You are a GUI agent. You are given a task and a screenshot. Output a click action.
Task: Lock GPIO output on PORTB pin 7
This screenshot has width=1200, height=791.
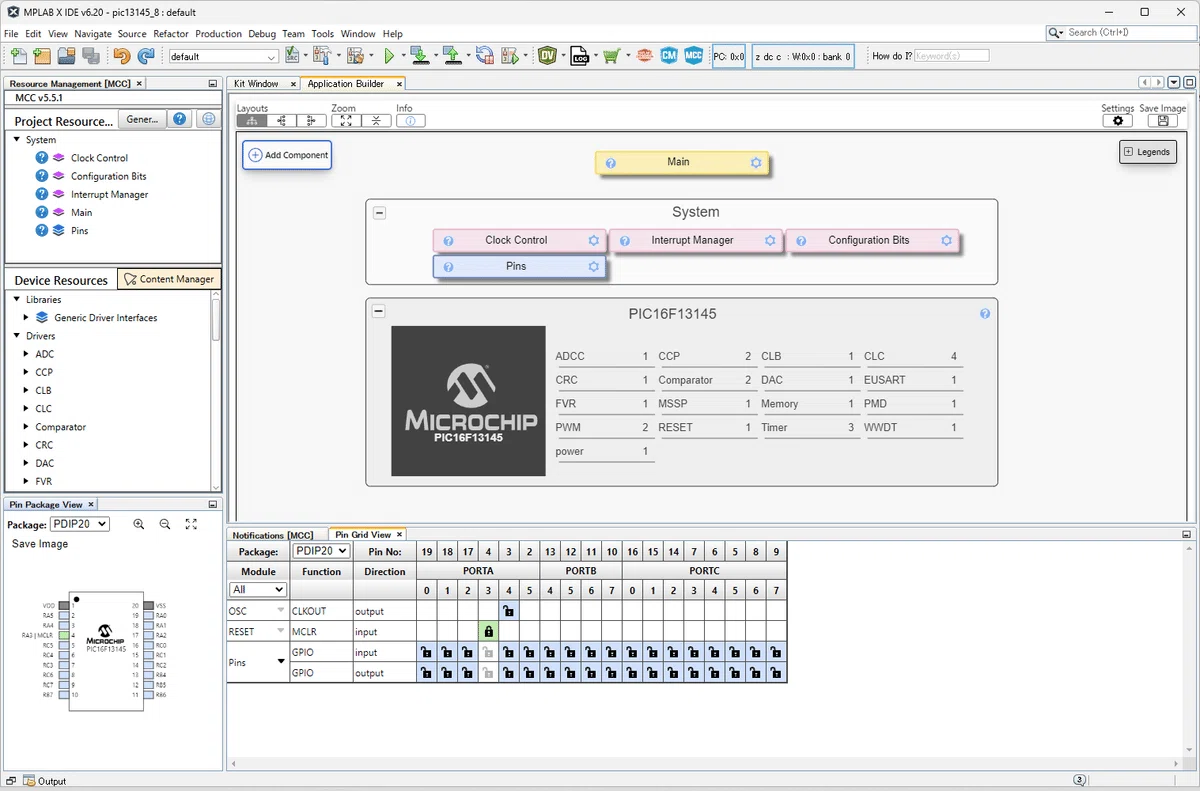tap(611, 673)
